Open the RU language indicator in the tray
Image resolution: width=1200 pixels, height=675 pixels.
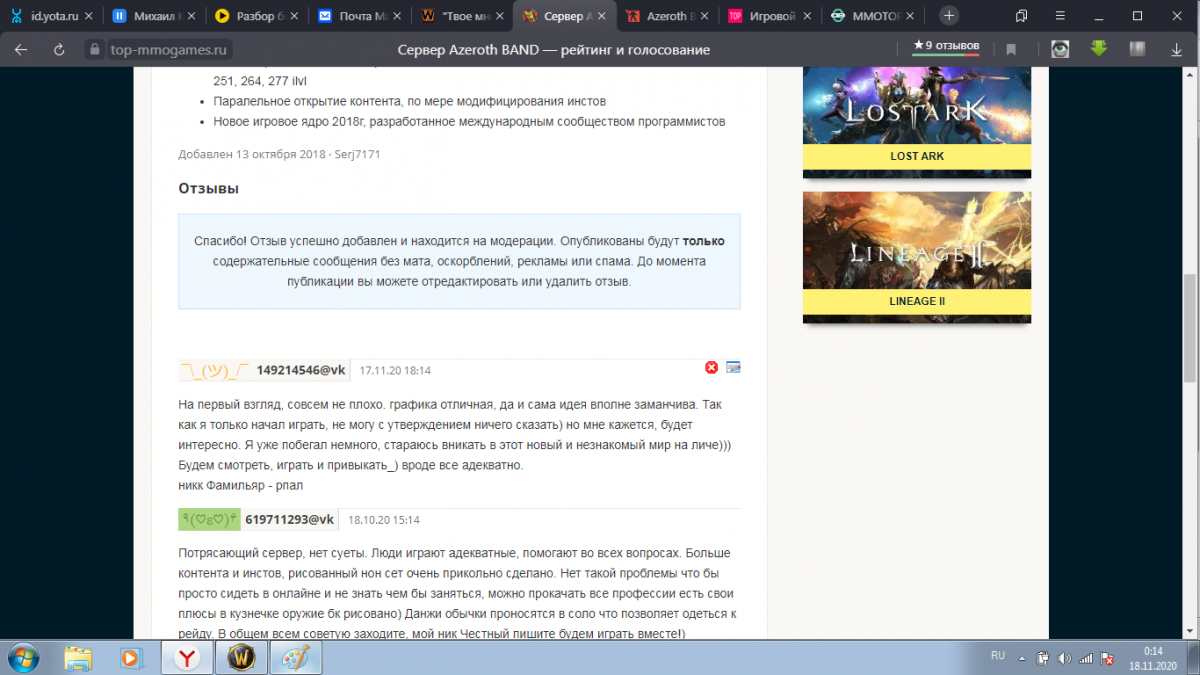pos(997,655)
